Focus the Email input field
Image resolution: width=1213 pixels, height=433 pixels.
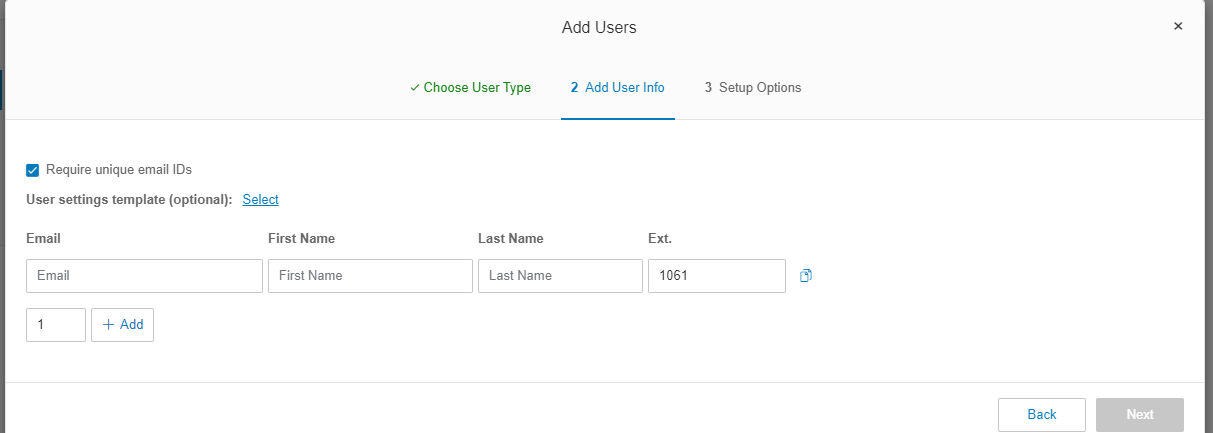[144, 276]
